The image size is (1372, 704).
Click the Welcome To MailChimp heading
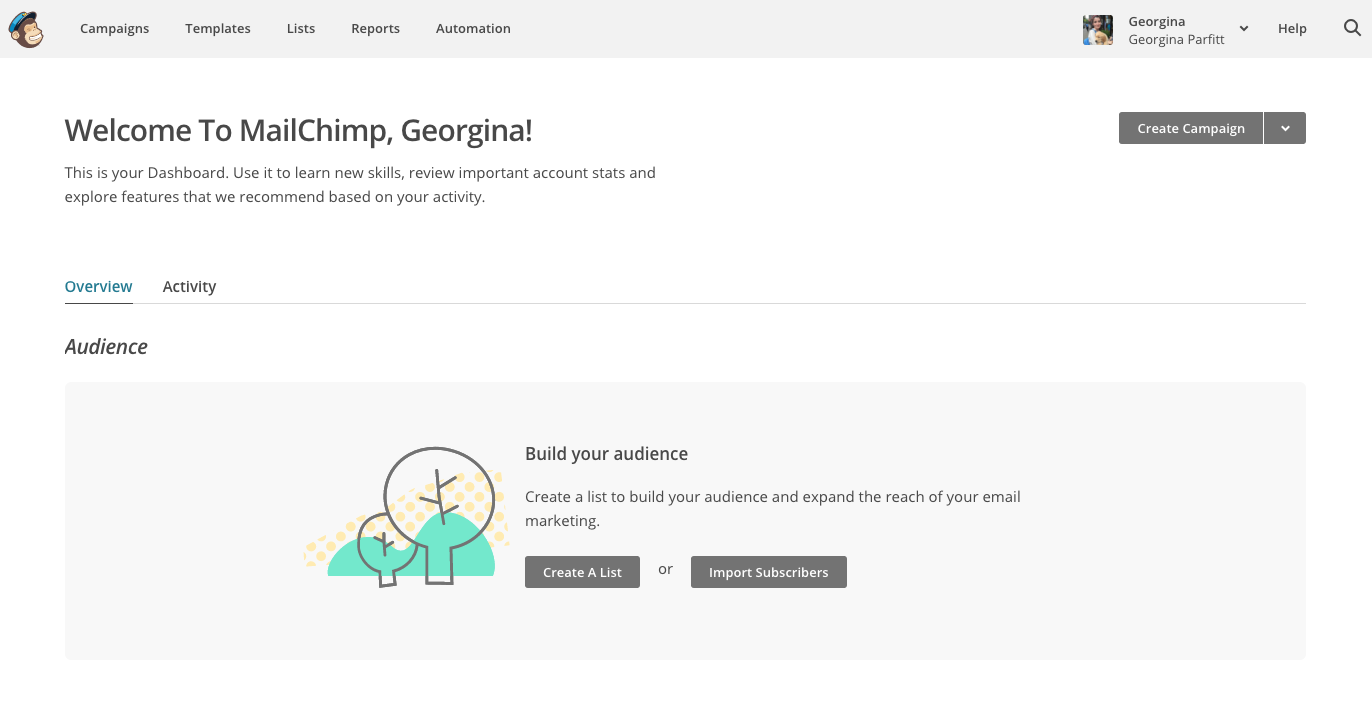(299, 130)
